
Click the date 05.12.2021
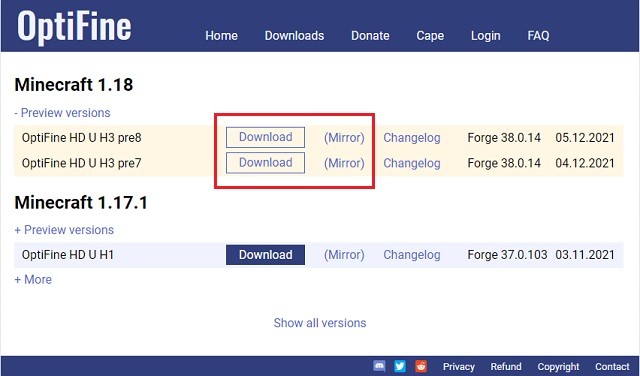point(585,138)
